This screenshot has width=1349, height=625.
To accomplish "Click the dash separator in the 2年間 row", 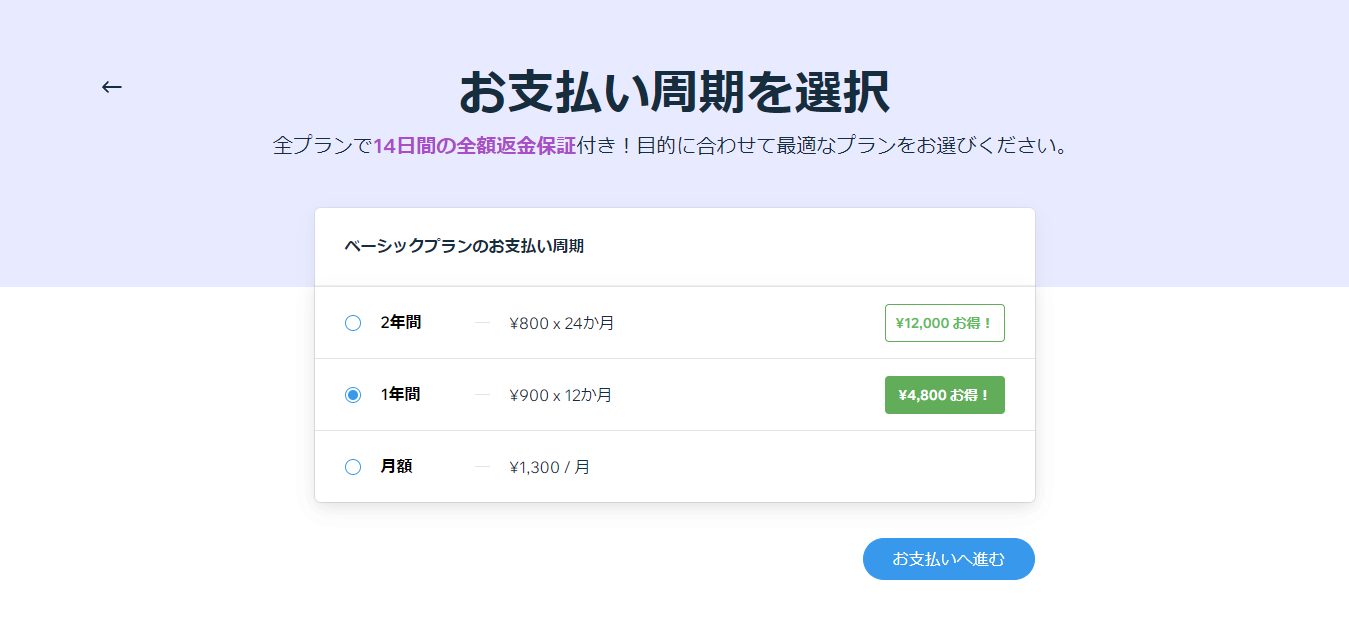I will click(x=482, y=323).
